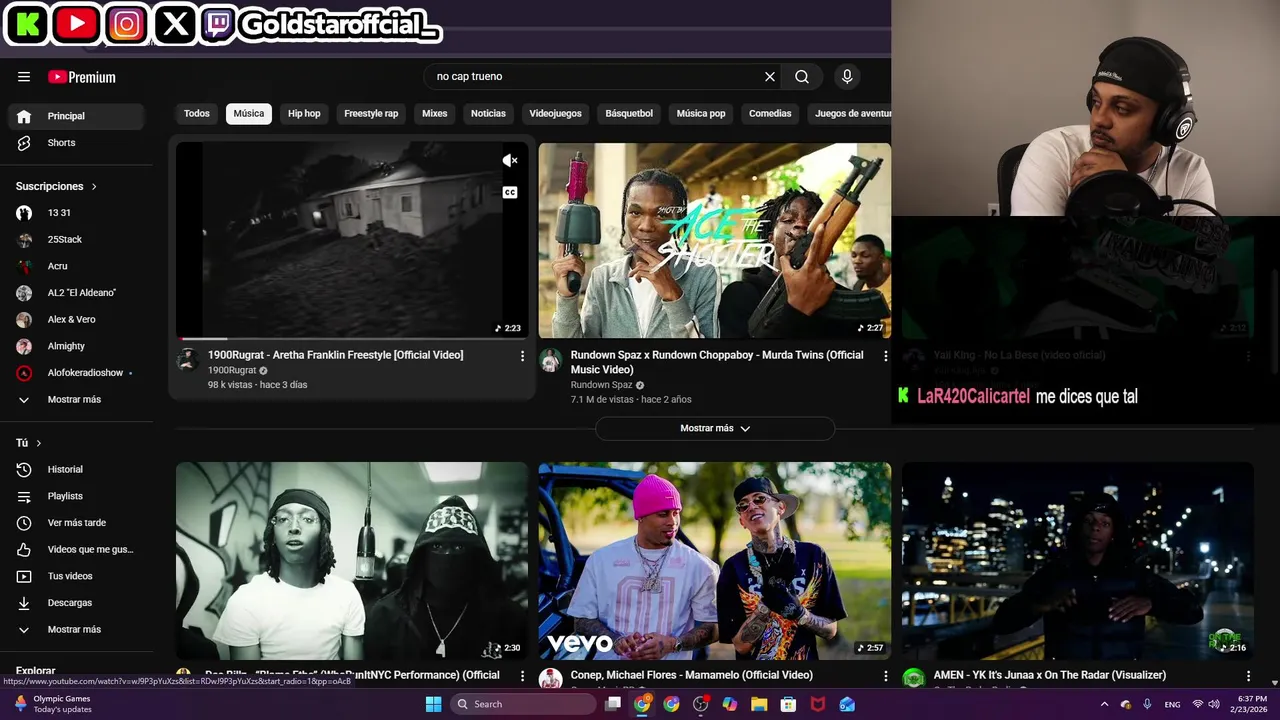Open AMEN YK It's Junaa thumbnail
Screen dimensions: 1280x720
[x=1078, y=561]
